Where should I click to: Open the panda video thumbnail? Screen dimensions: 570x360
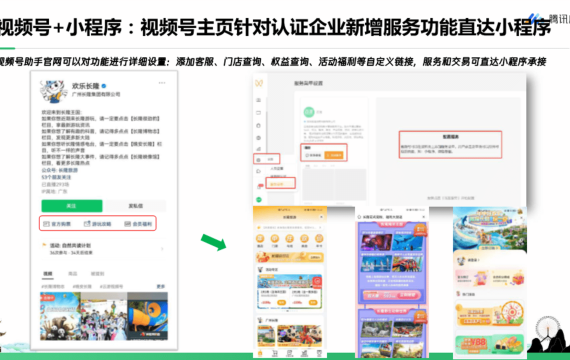[60, 316]
